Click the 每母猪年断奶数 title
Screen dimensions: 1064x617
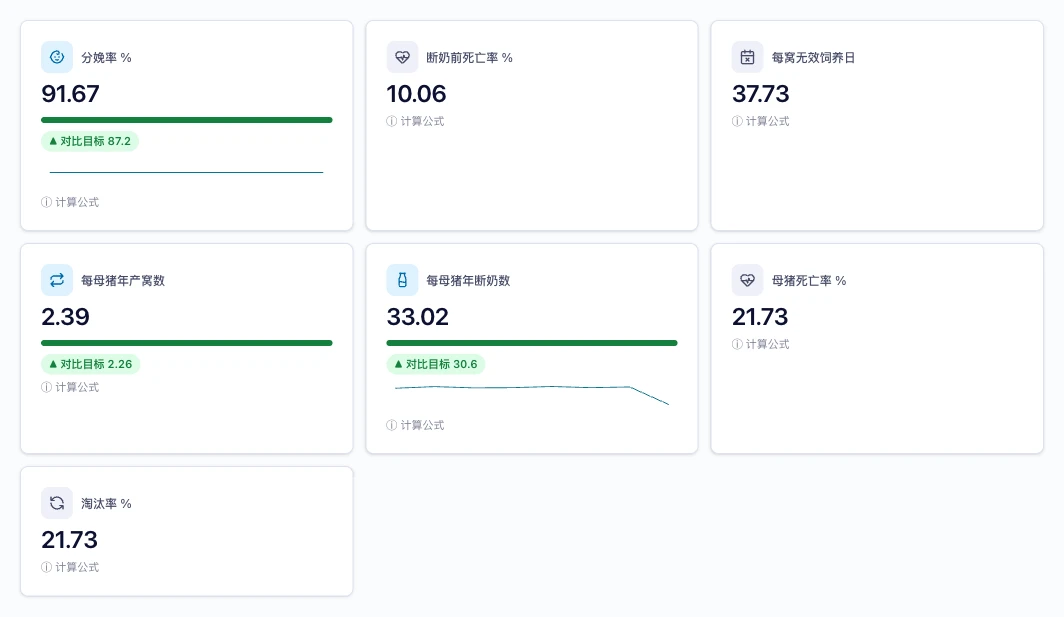click(x=468, y=280)
